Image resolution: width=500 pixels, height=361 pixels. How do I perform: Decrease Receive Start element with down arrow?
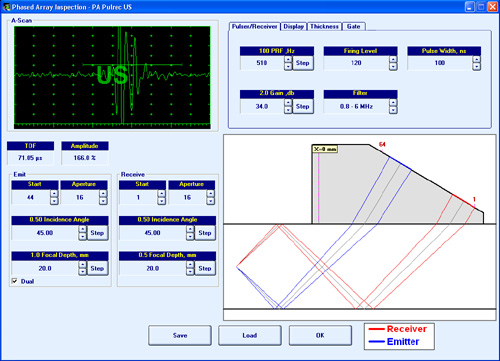click(x=162, y=201)
